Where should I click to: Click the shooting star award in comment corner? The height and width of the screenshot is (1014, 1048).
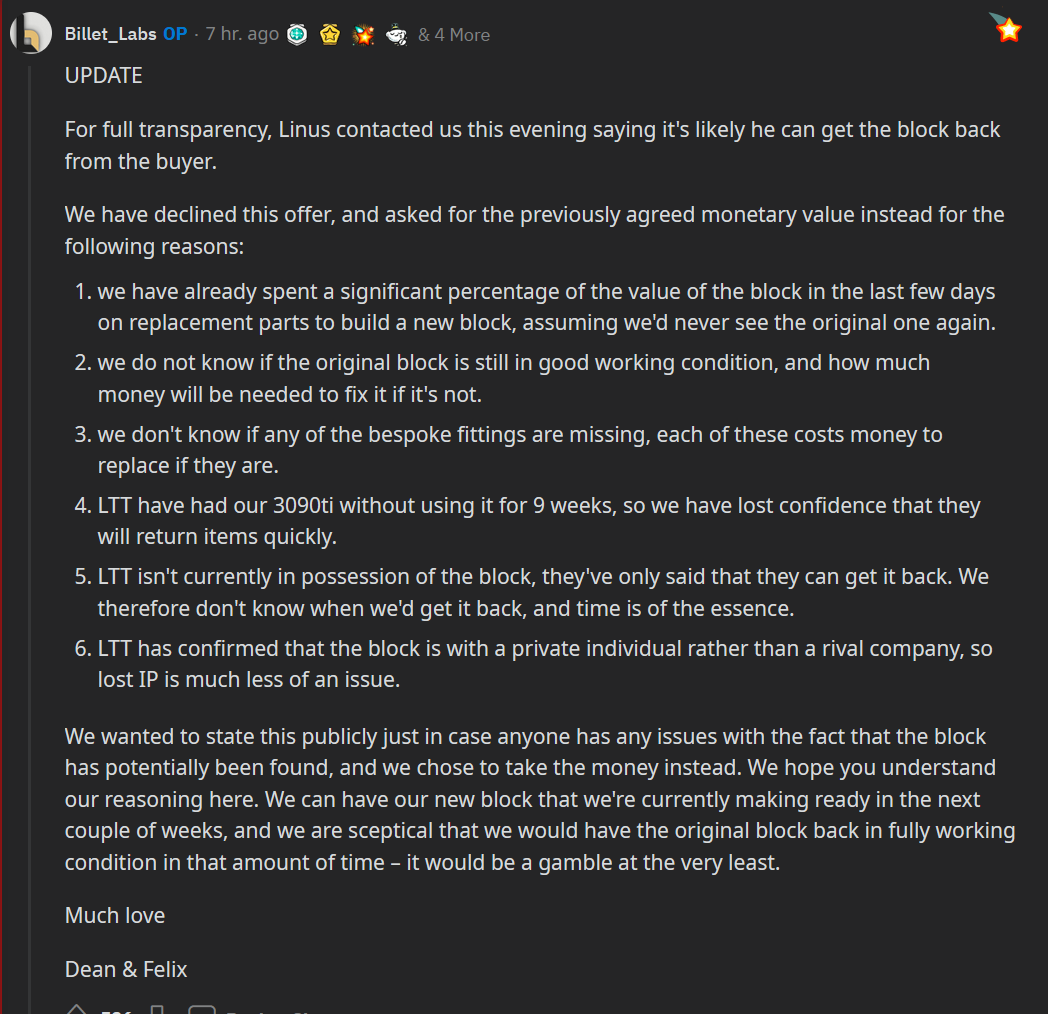[x=1007, y=28]
